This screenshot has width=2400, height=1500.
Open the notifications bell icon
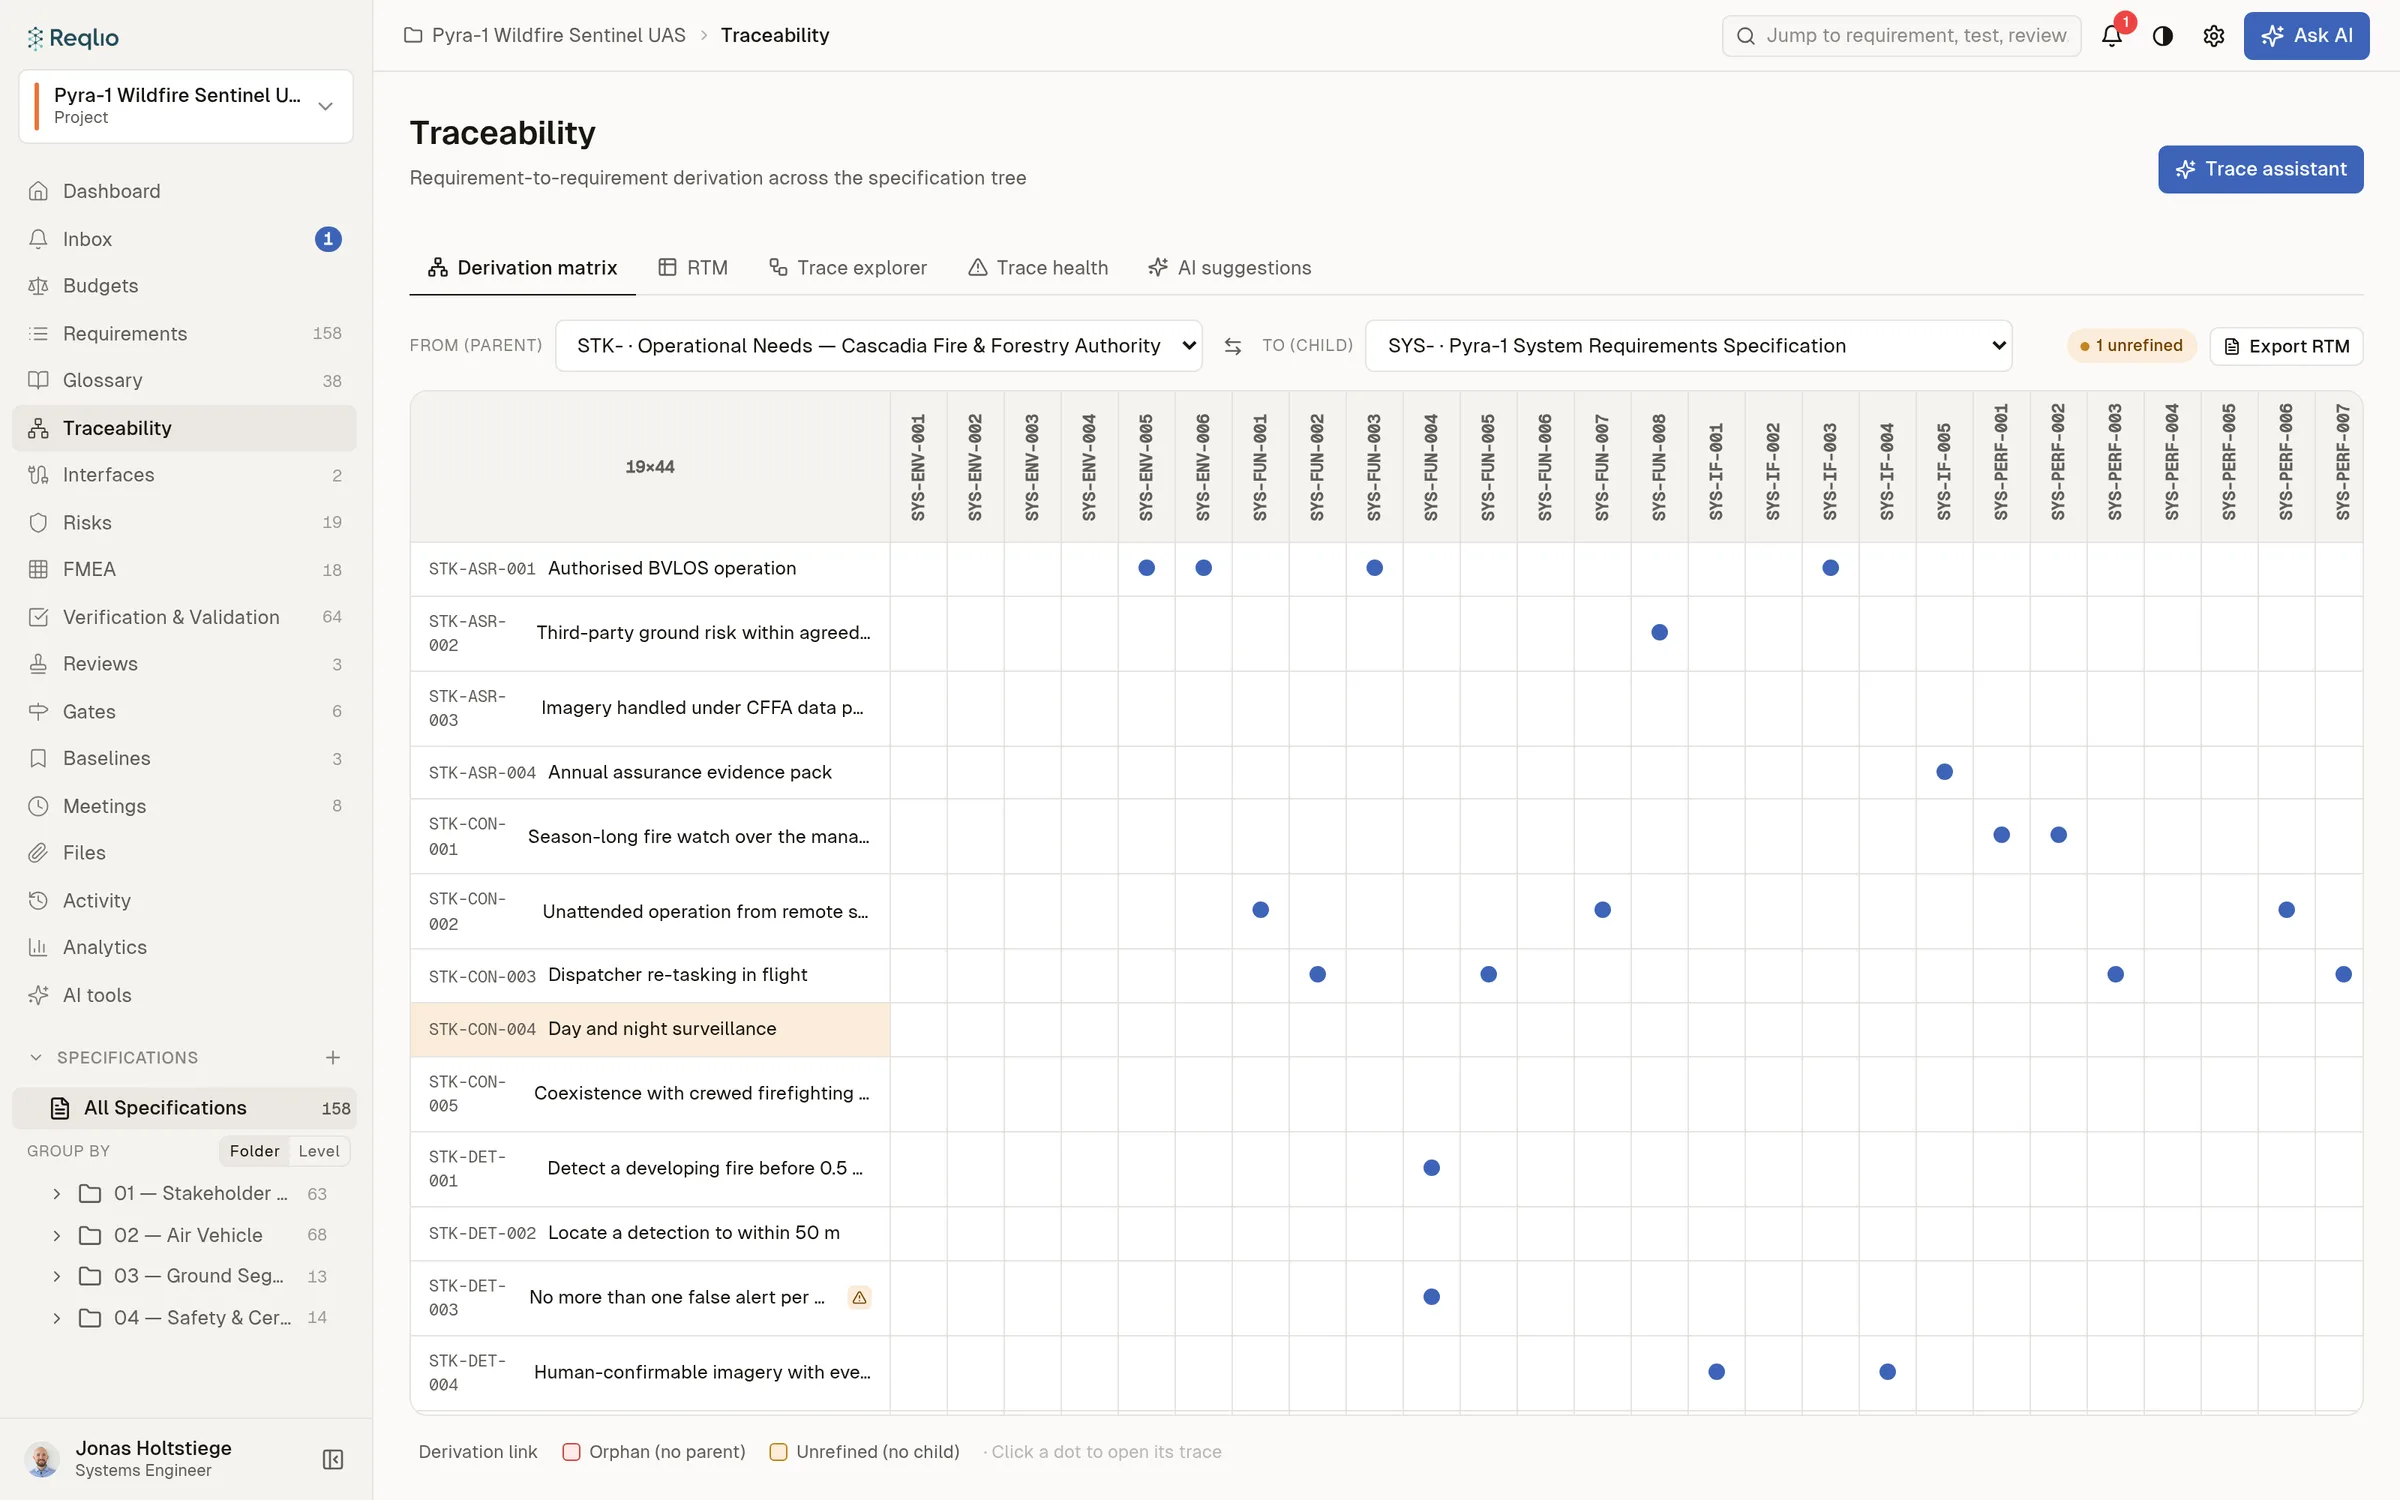point(2111,36)
